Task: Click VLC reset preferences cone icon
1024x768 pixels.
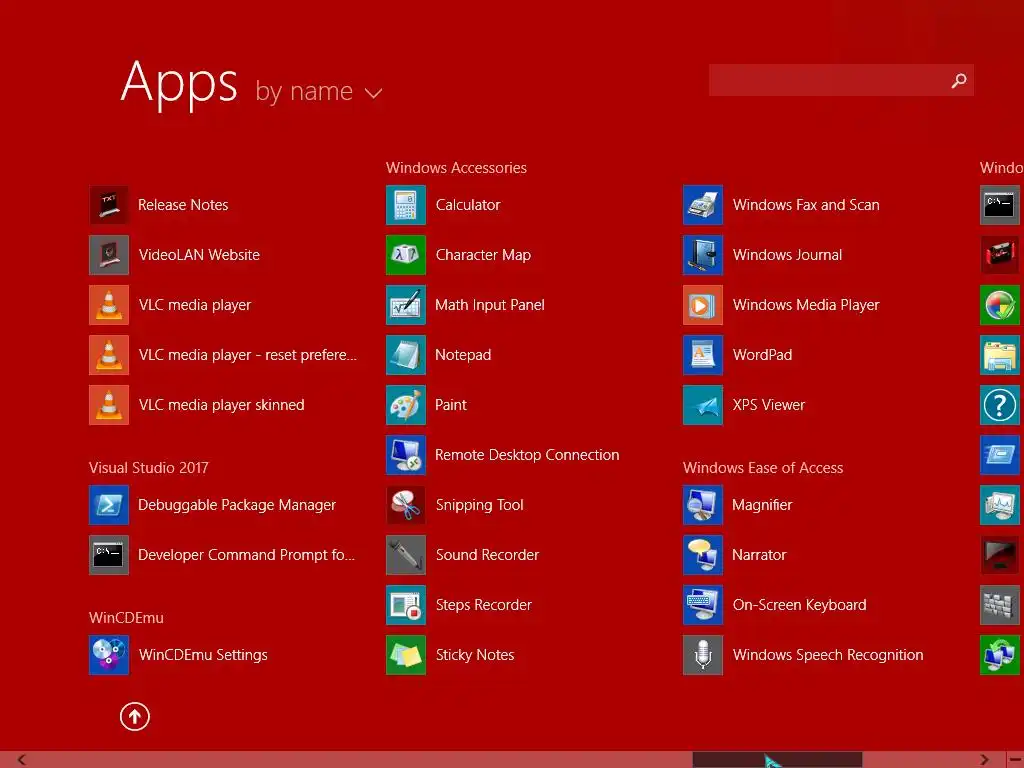Action: [x=108, y=355]
